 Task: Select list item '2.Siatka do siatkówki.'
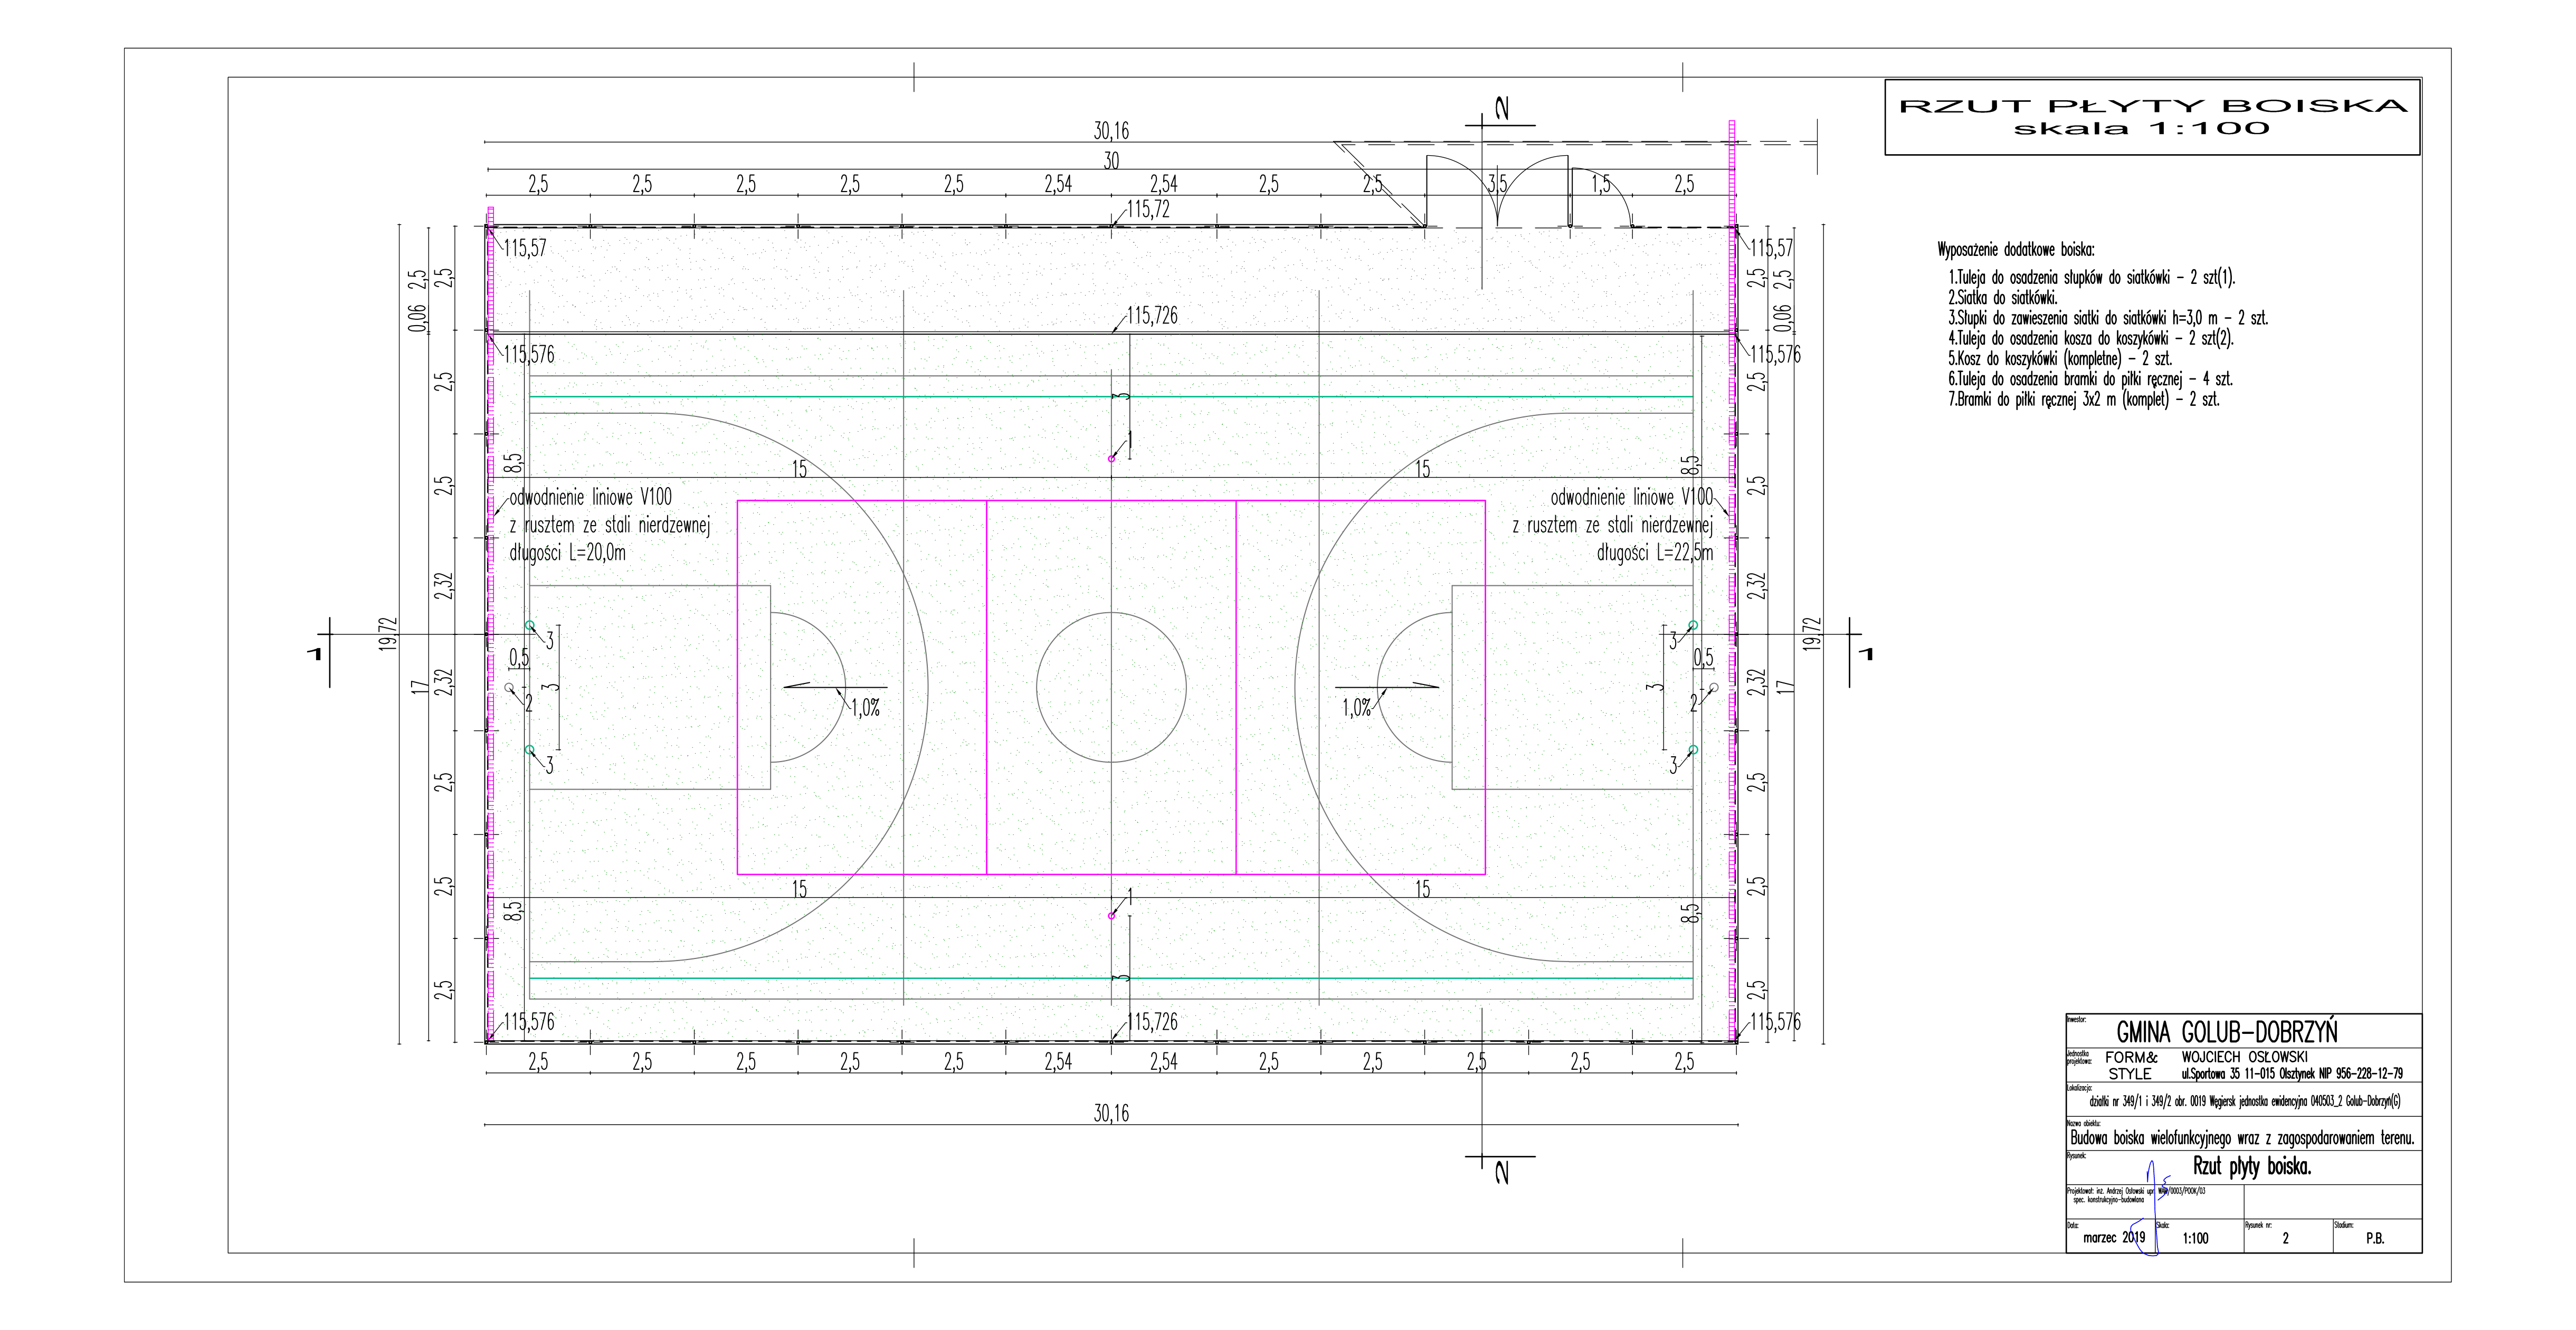click(x=2003, y=298)
